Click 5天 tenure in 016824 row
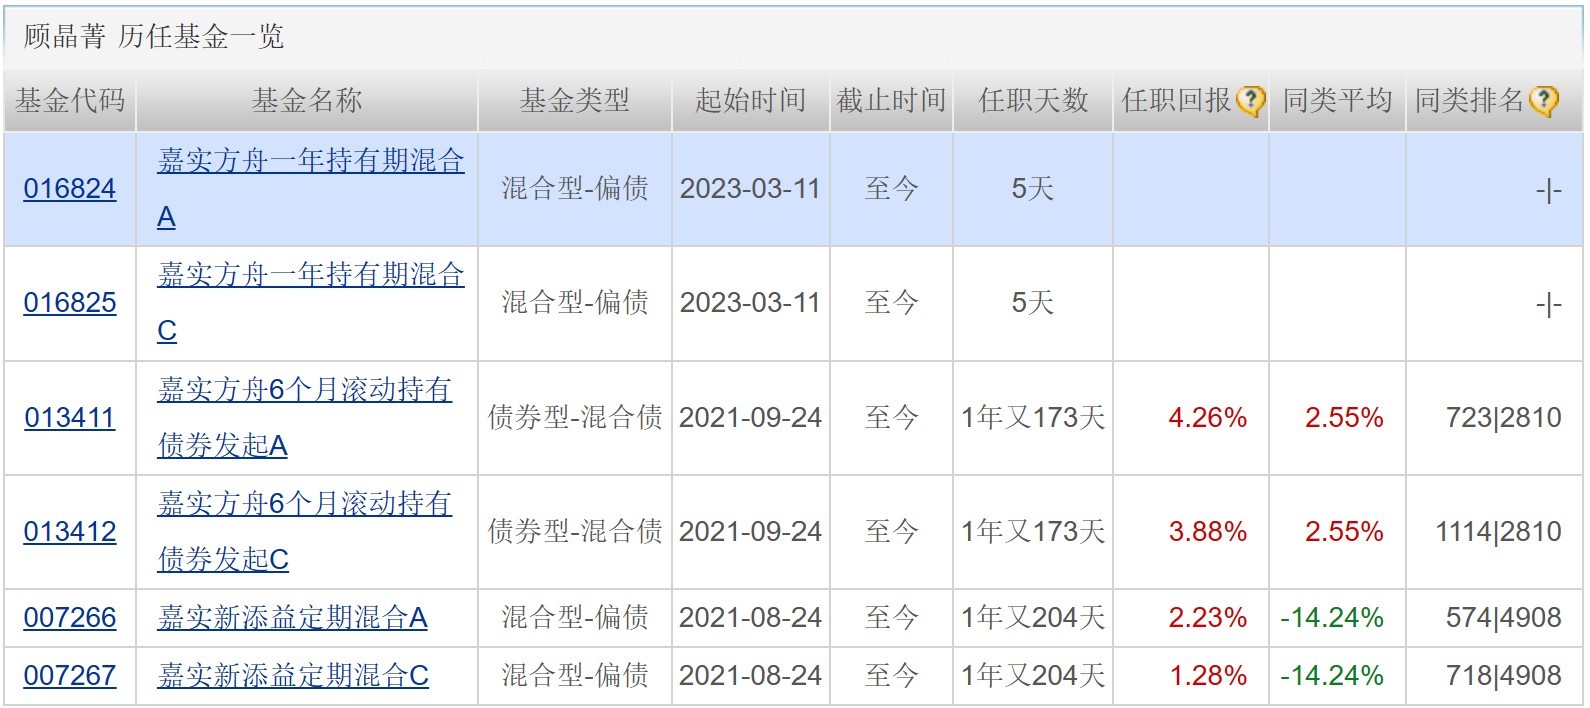The image size is (1590, 708). pyautogui.click(x=1033, y=189)
